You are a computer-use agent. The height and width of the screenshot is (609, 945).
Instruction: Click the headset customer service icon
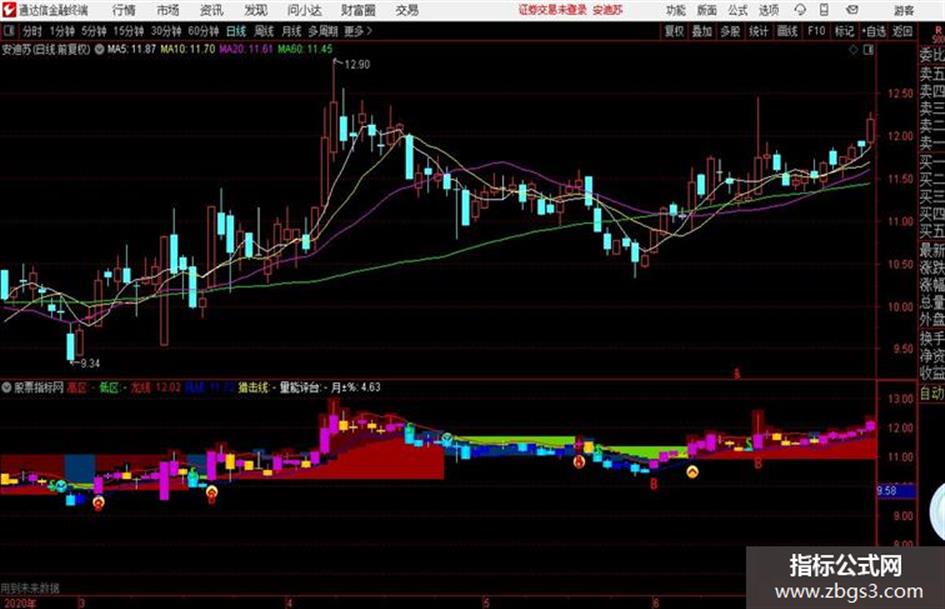pyautogui.click(x=800, y=10)
